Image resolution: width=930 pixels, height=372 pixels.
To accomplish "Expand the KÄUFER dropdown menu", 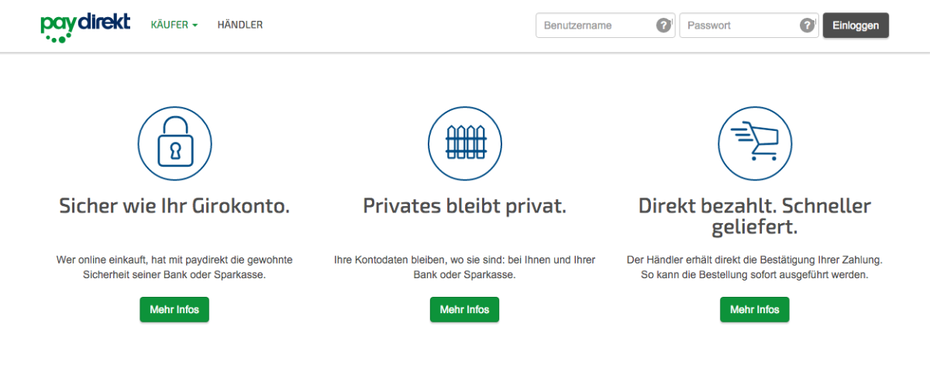I will click(x=174, y=25).
